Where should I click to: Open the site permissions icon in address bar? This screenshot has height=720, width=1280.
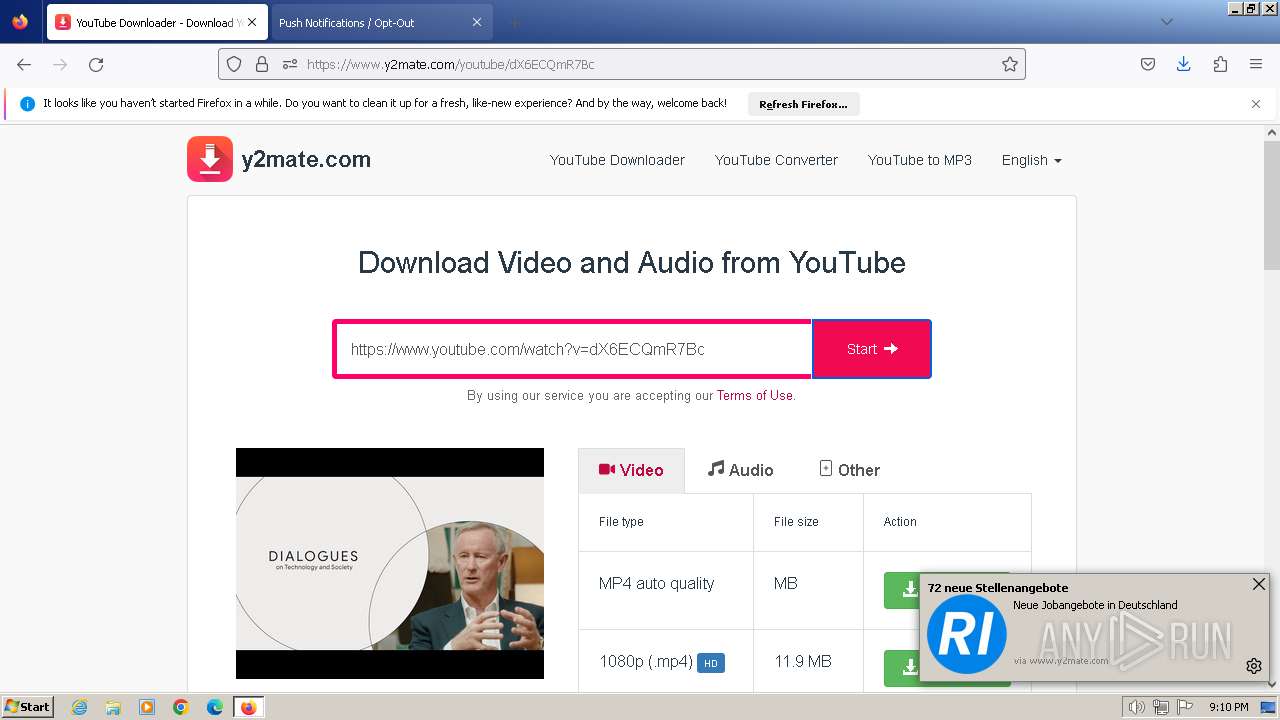click(x=290, y=64)
